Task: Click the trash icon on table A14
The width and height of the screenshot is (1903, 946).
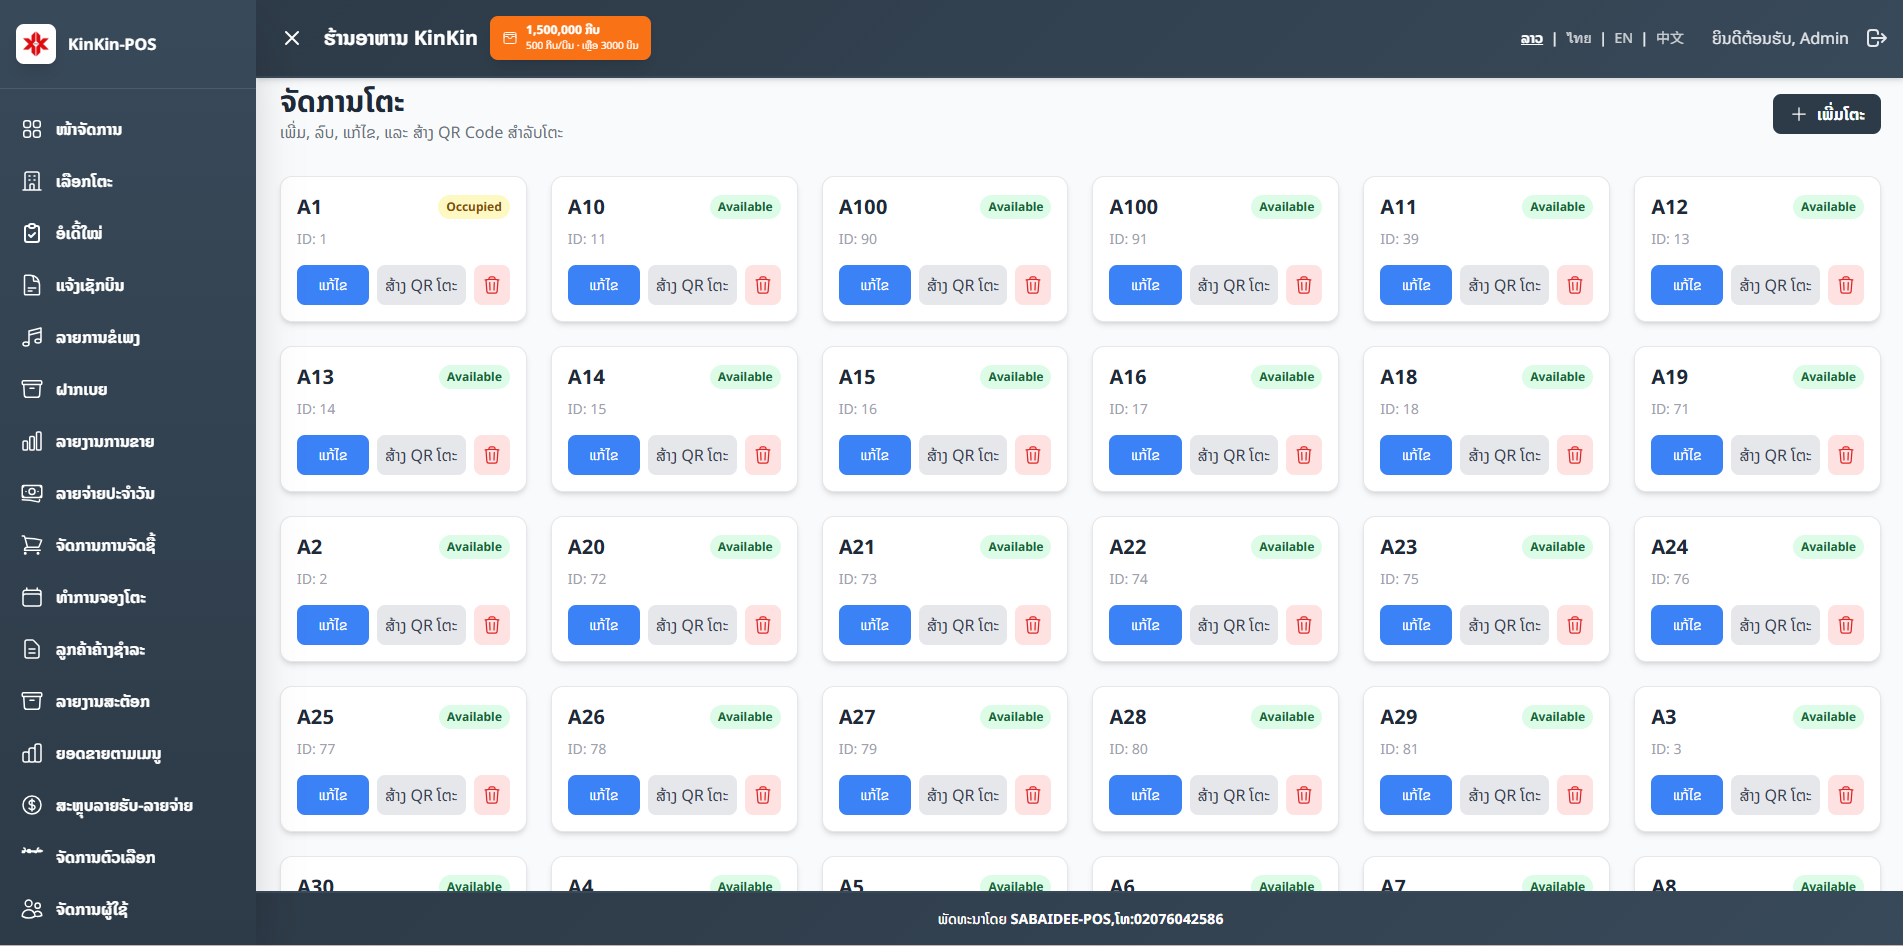Action: pos(762,455)
